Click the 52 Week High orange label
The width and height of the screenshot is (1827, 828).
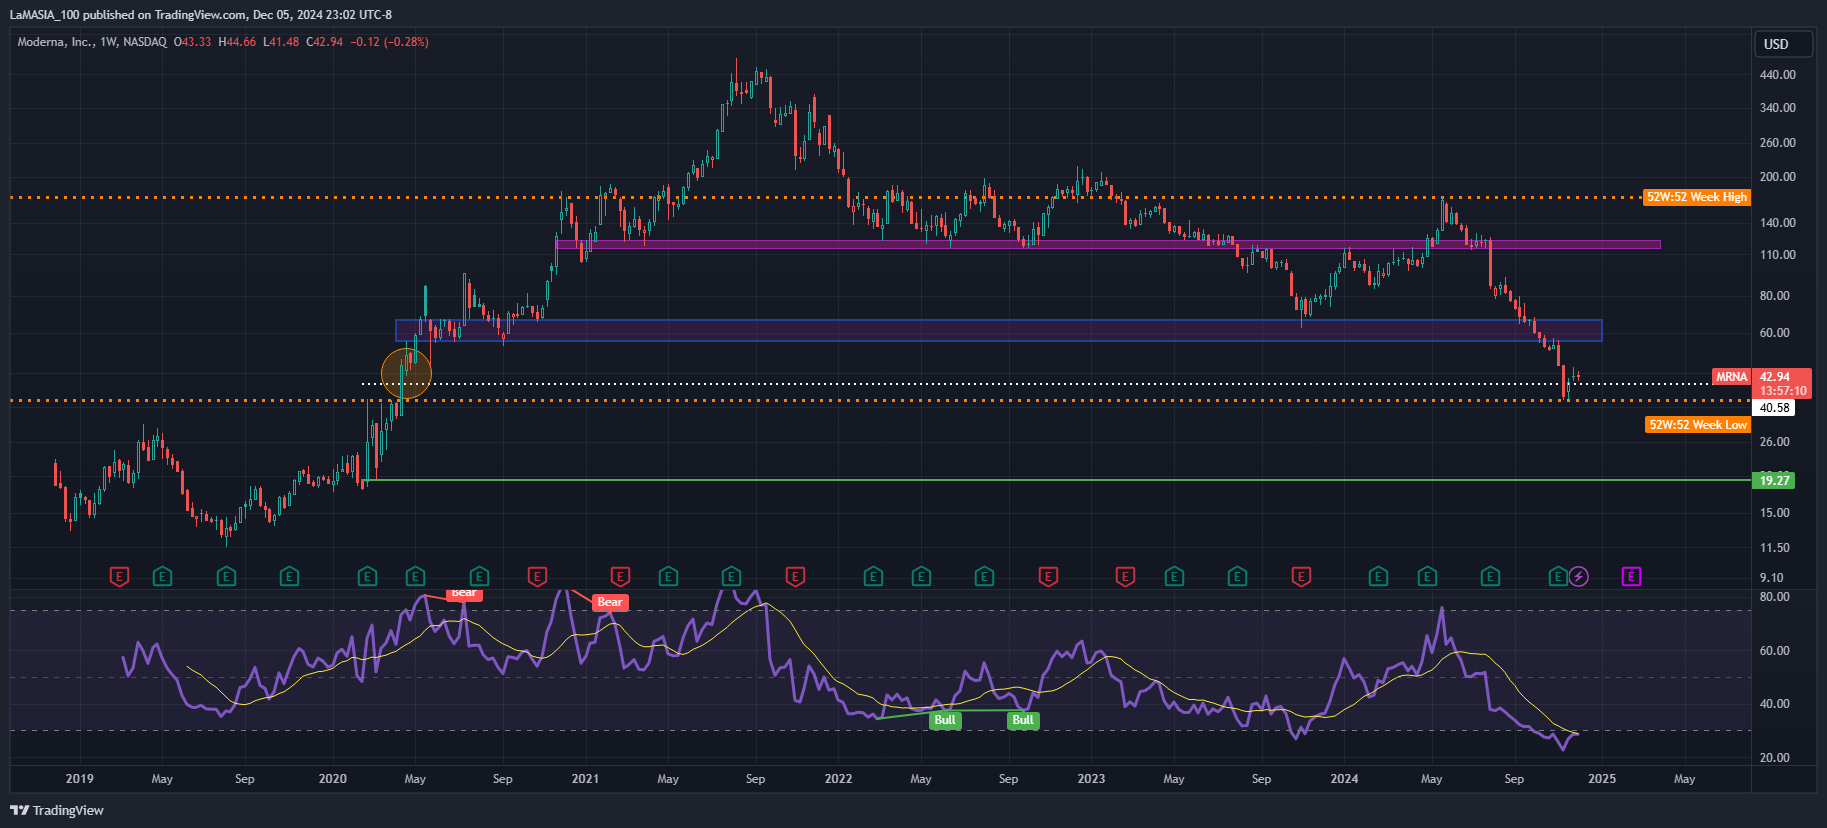(x=1697, y=197)
